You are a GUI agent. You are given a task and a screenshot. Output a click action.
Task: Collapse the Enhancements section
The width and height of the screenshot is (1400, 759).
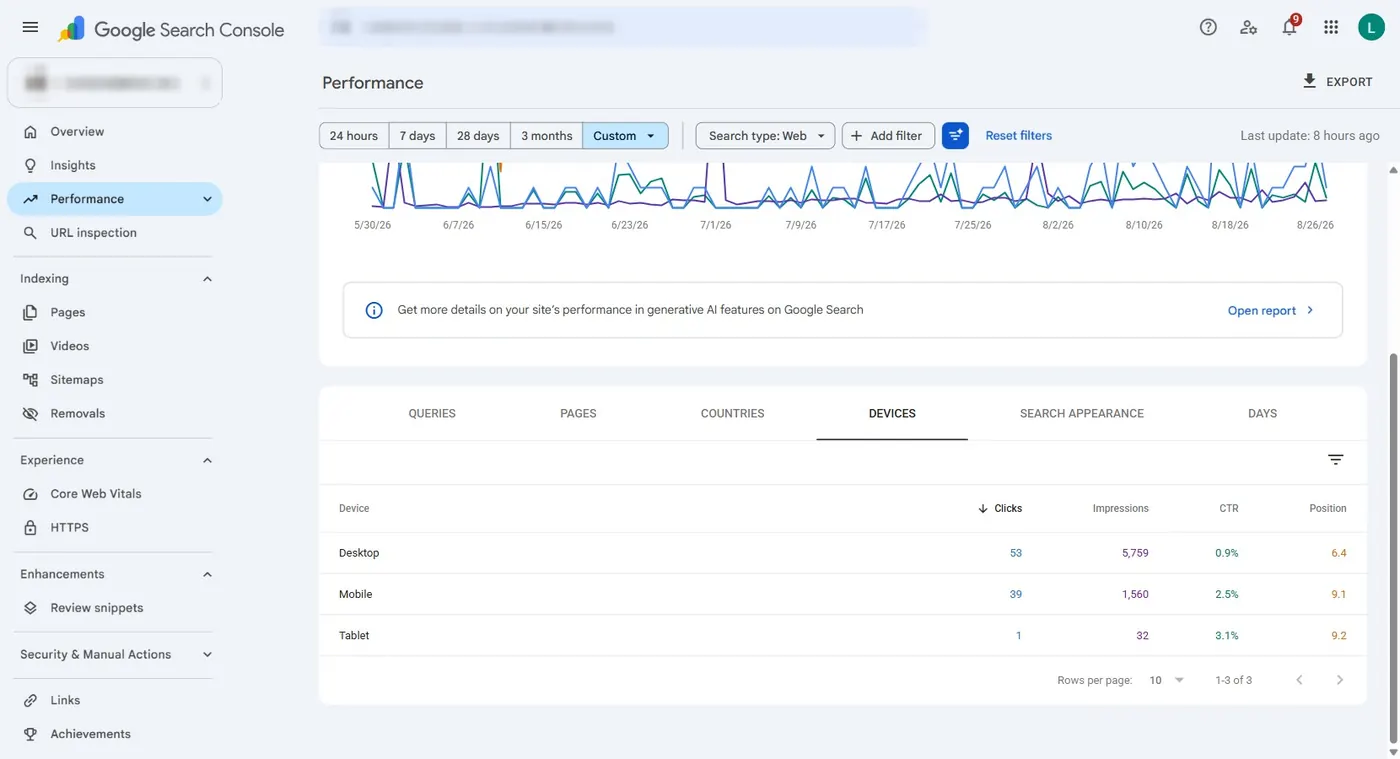pos(207,574)
